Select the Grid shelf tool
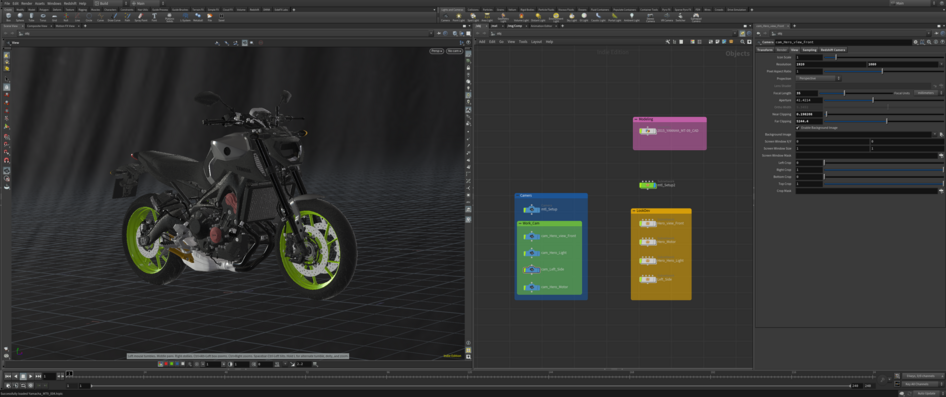This screenshot has height=397, width=946. coord(54,16)
